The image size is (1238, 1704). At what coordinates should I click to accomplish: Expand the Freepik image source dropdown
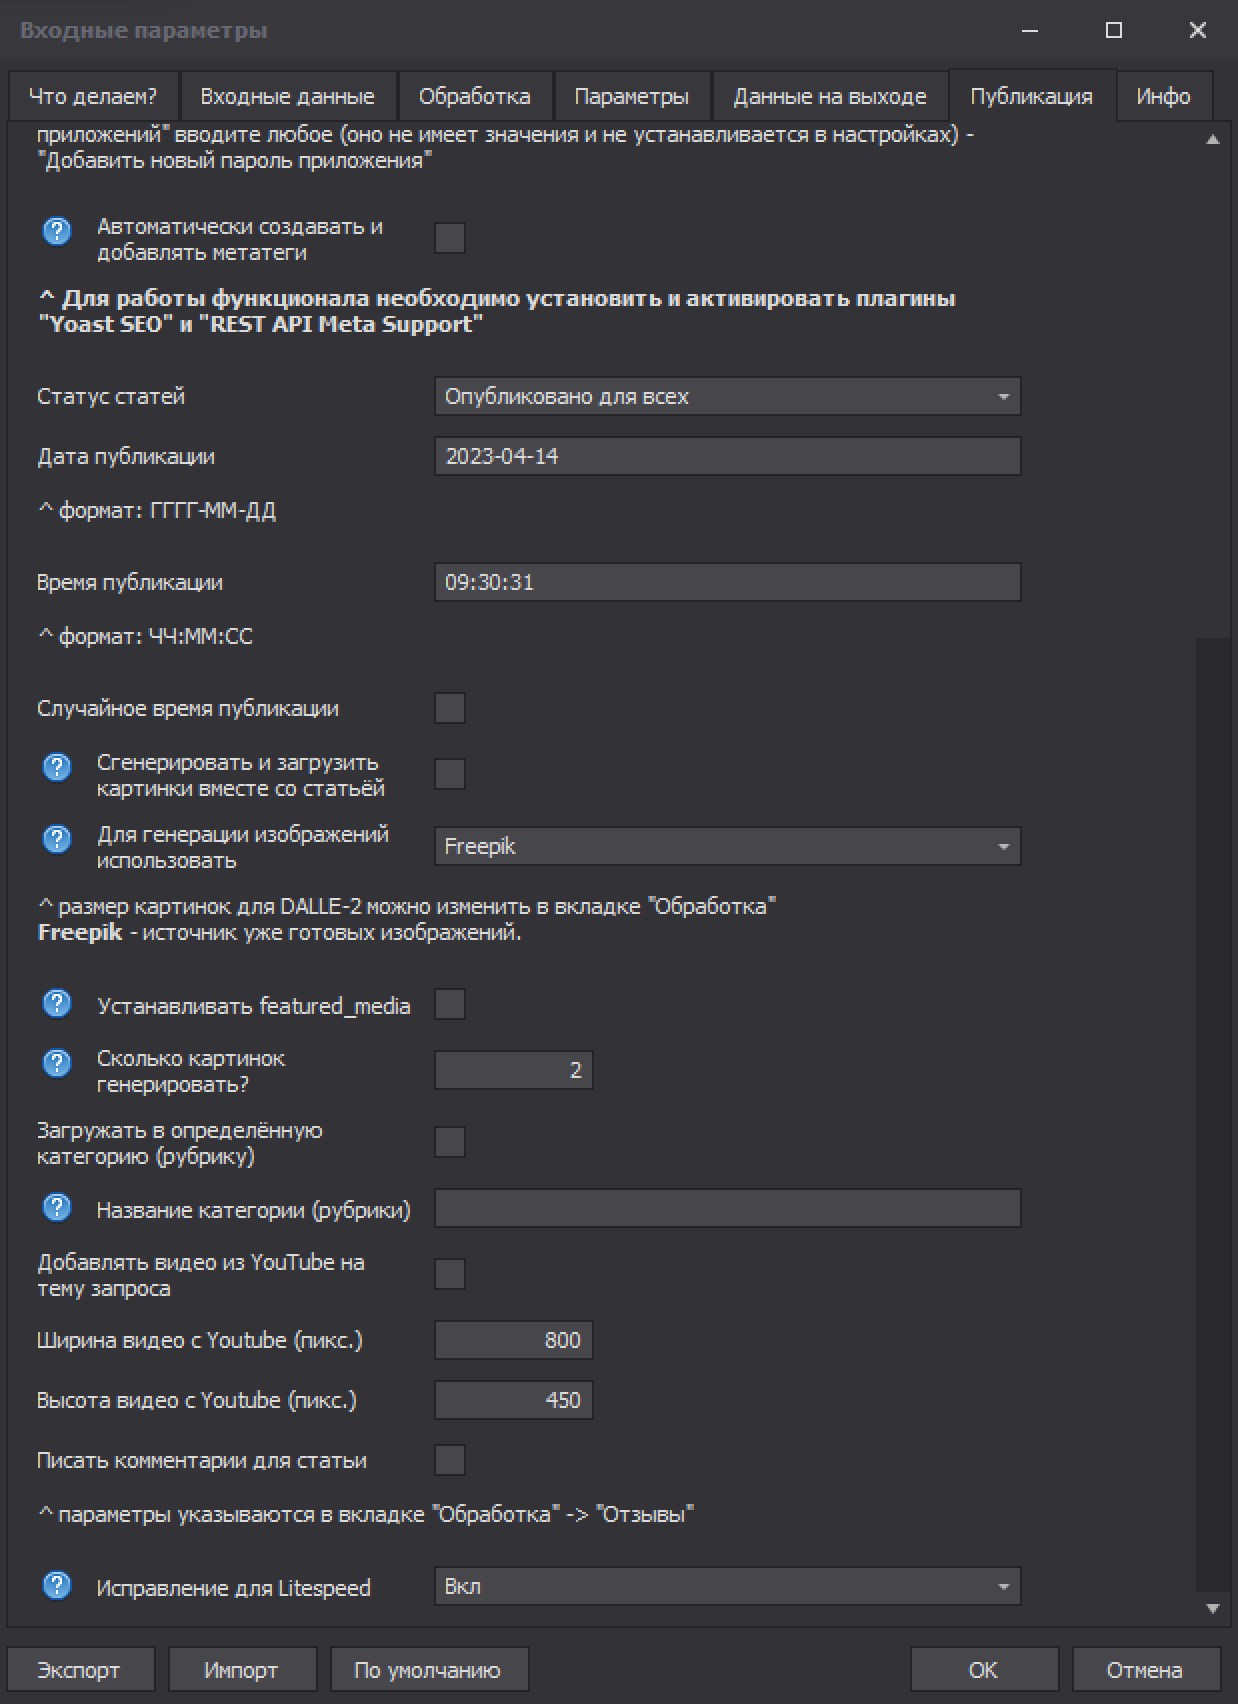pyautogui.click(x=727, y=847)
